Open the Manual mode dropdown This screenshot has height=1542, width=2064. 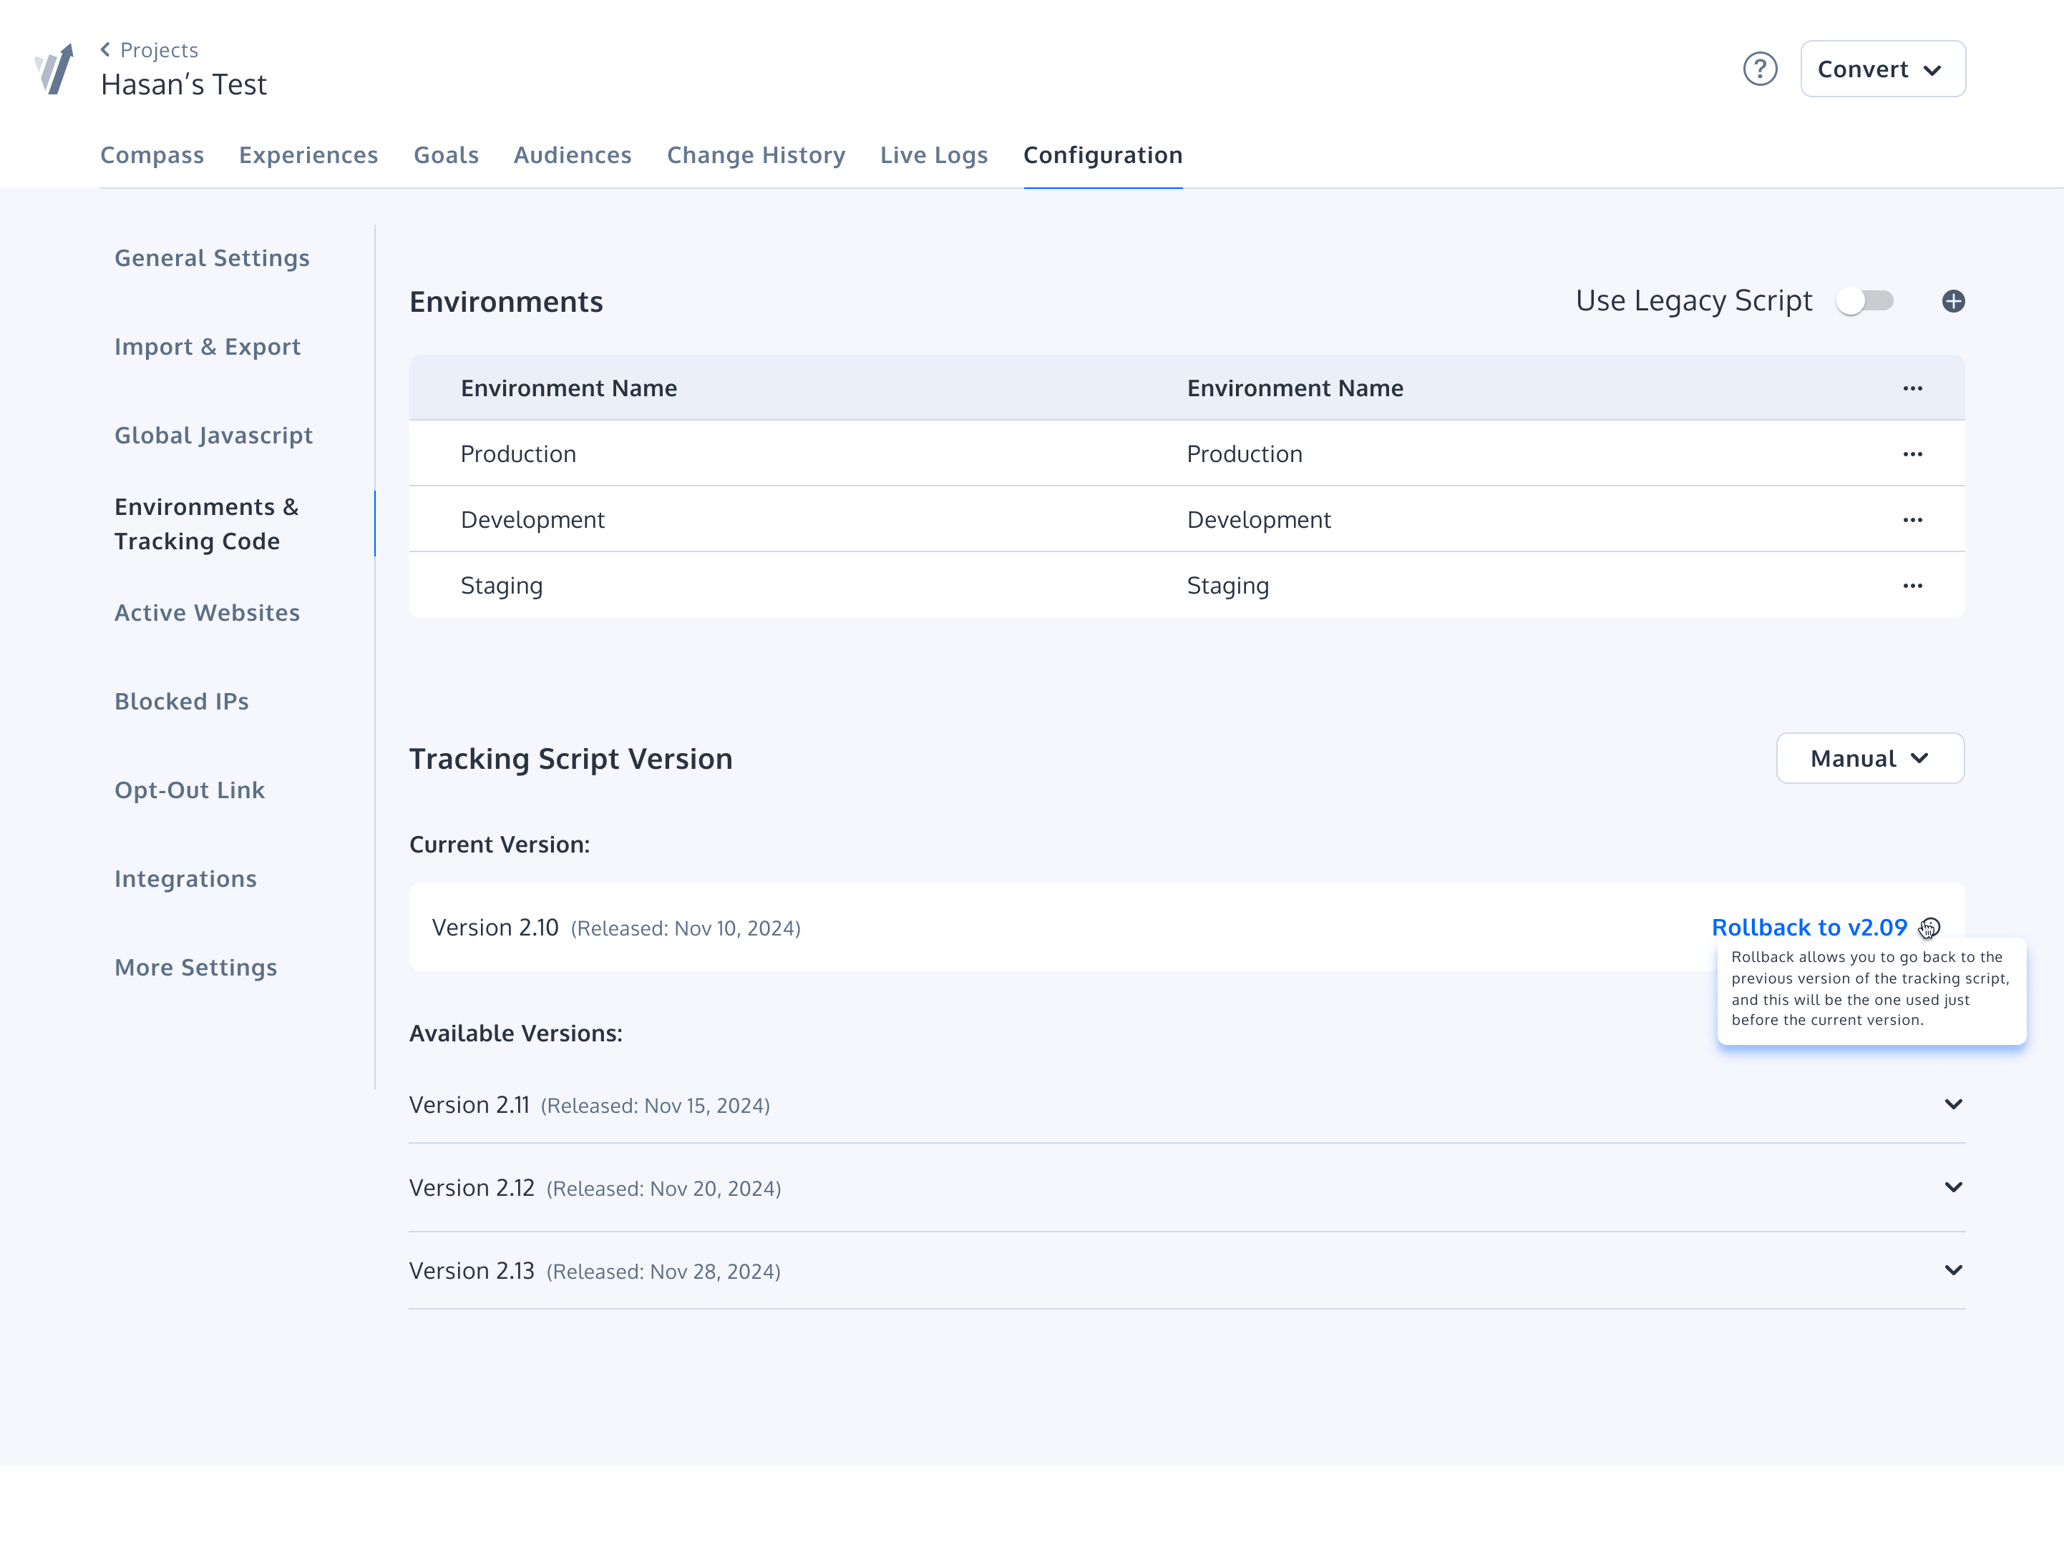click(1869, 758)
